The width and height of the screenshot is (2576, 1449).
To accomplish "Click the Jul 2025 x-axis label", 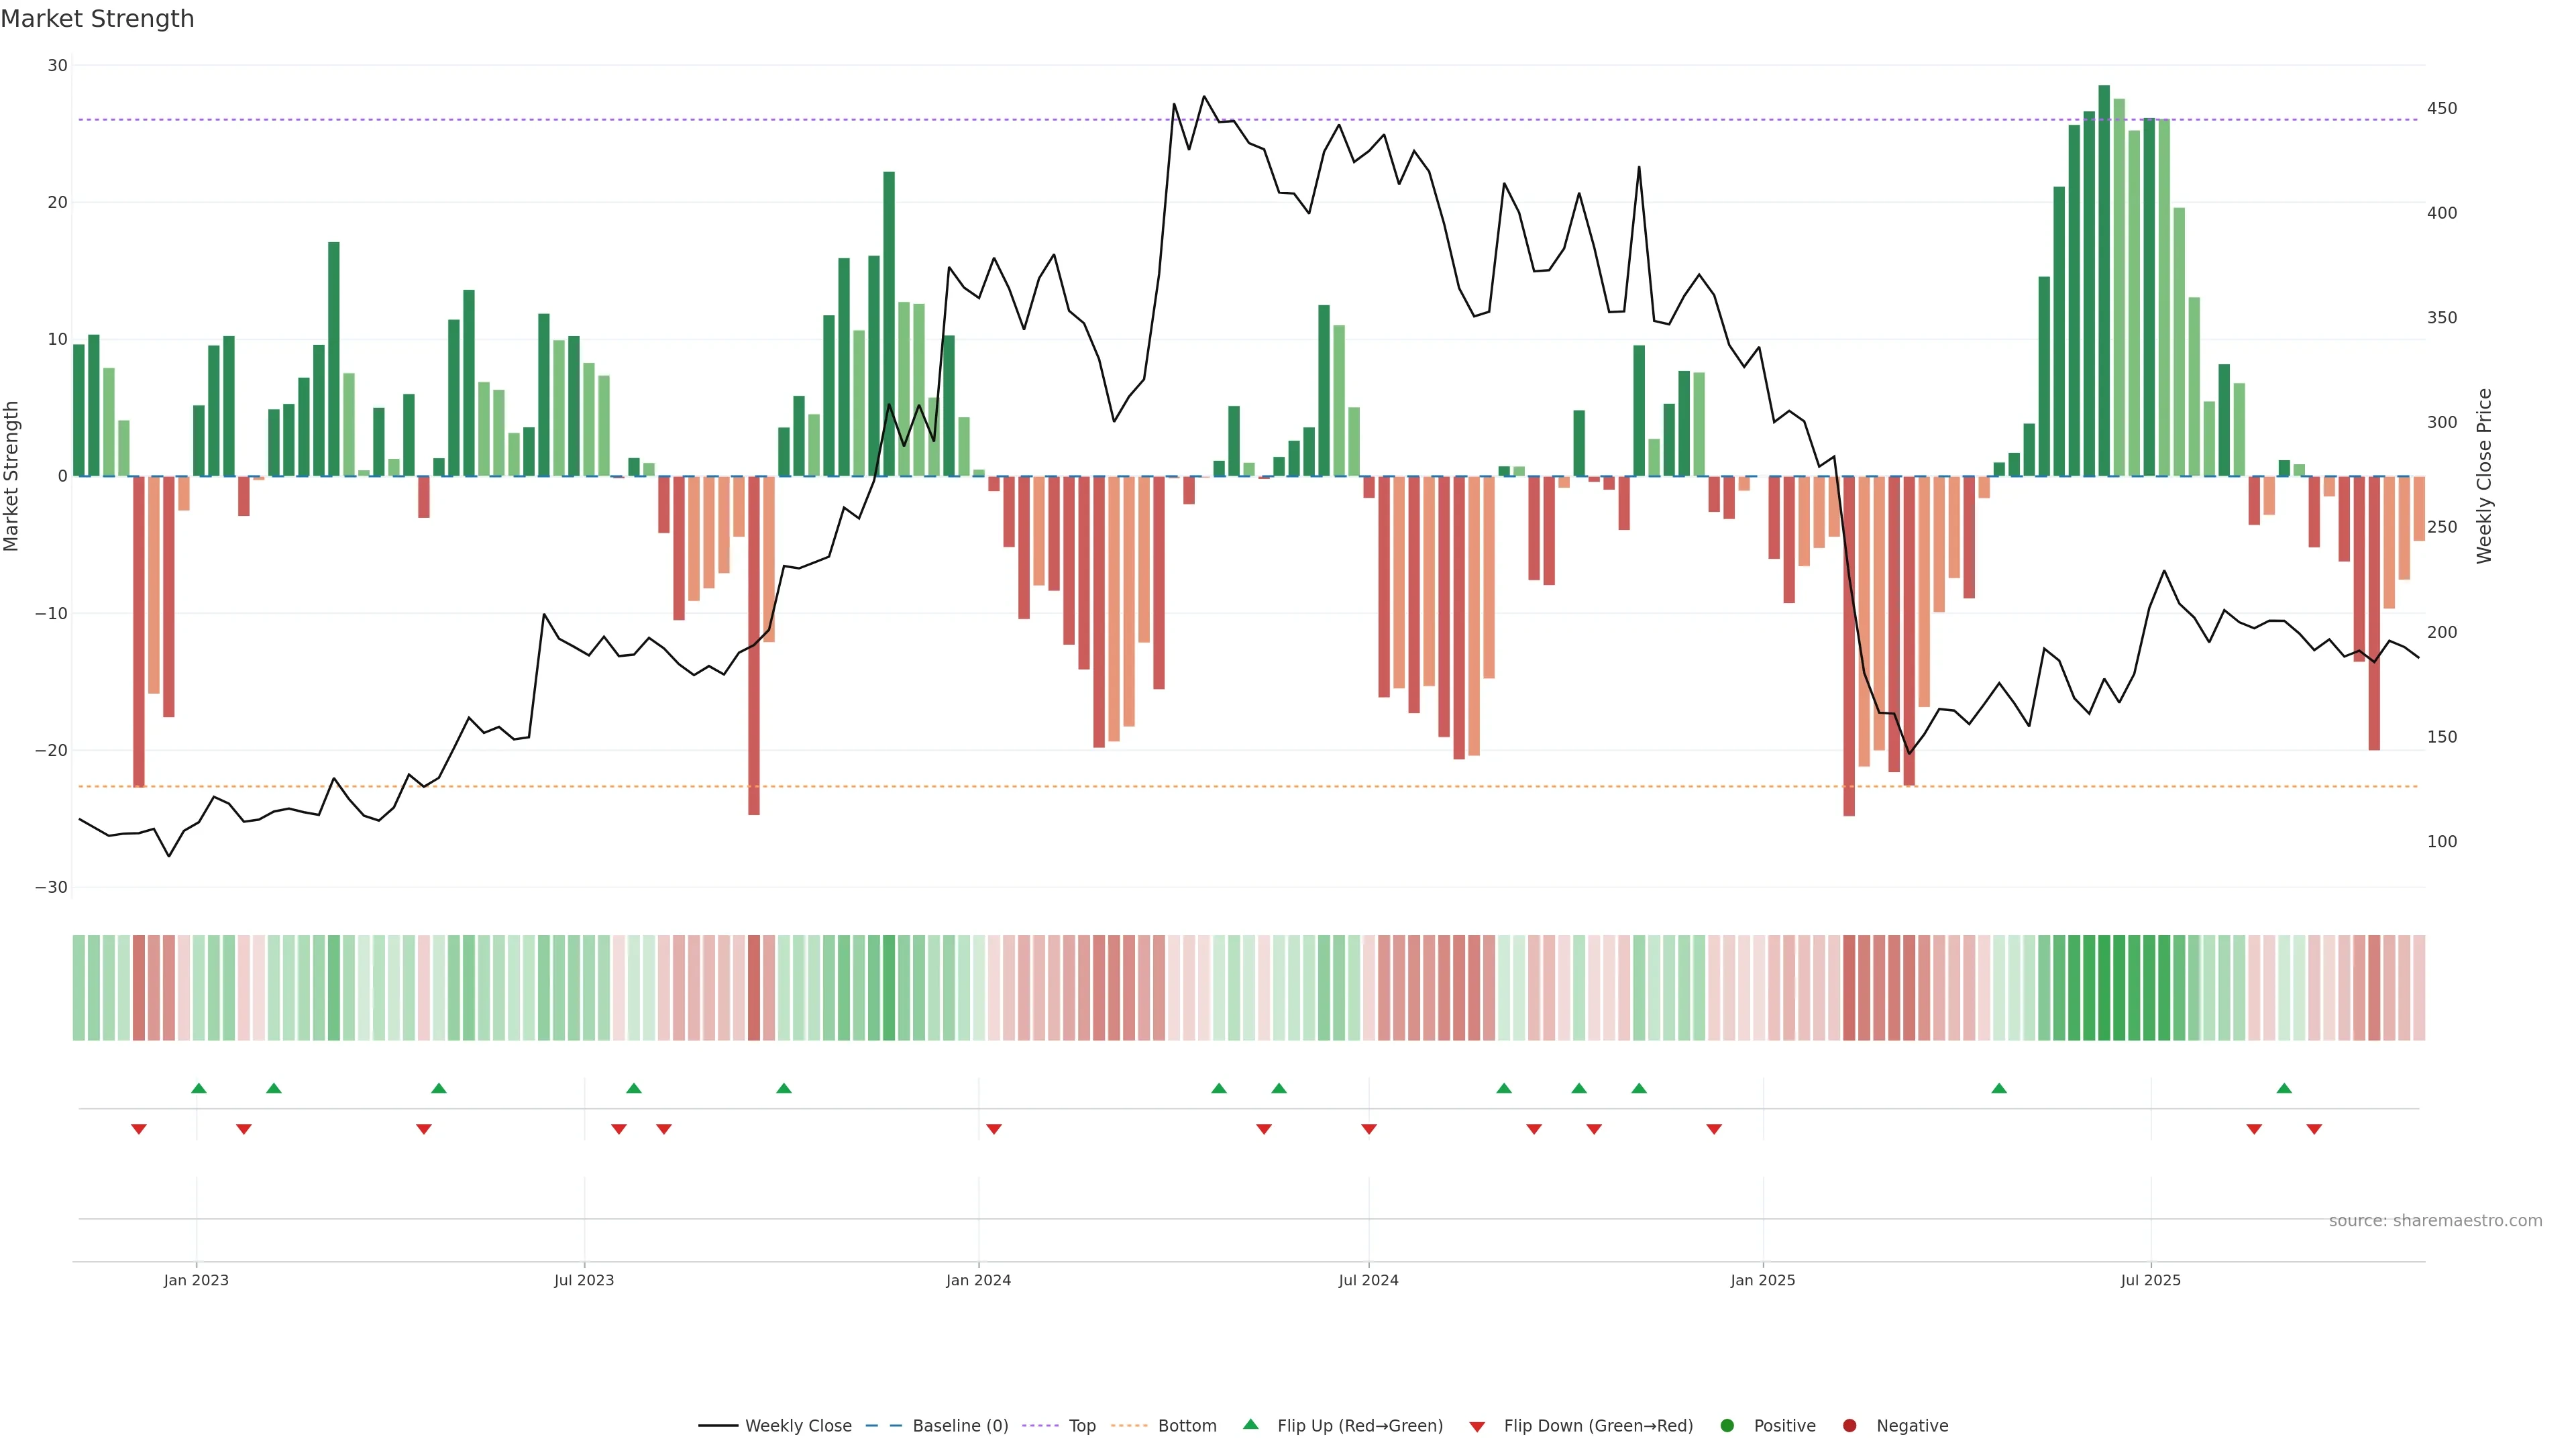I will (2150, 1280).
